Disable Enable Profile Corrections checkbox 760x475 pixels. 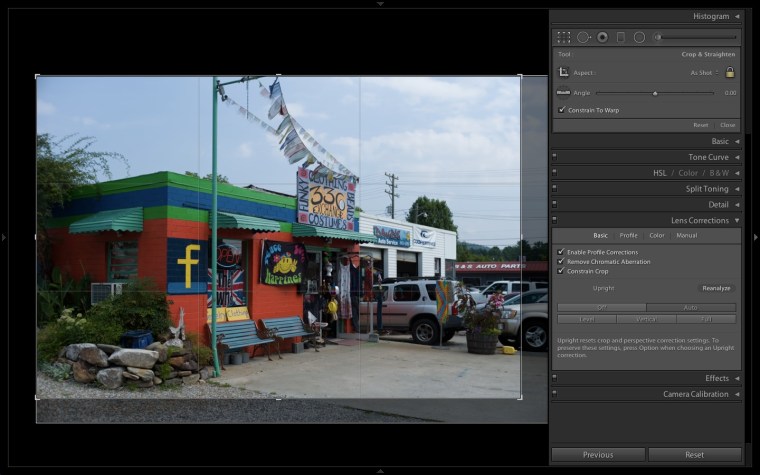pyautogui.click(x=561, y=252)
